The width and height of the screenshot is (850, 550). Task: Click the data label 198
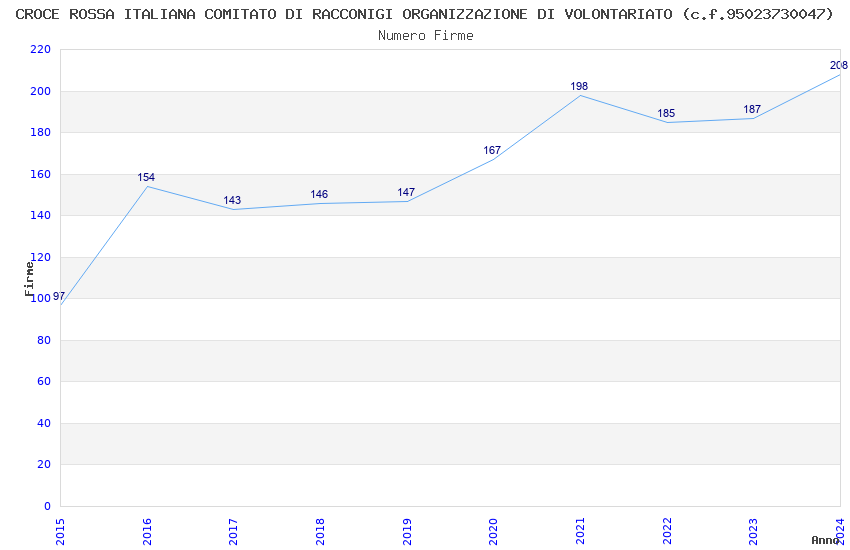tap(579, 86)
